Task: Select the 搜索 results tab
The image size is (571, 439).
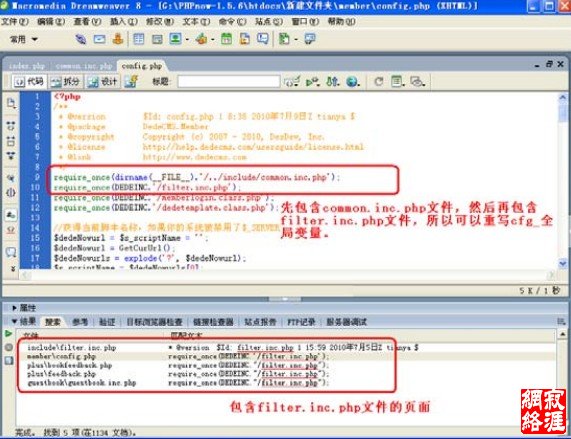Action: pos(53,322)
